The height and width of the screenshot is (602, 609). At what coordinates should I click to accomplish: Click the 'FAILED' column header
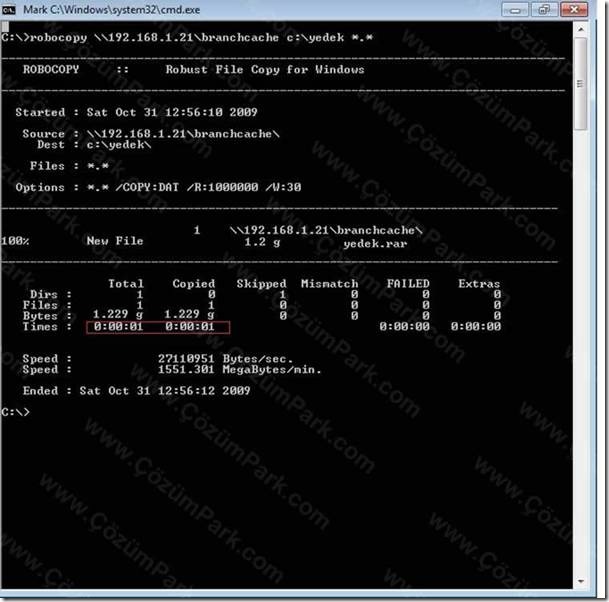(408, 284)
